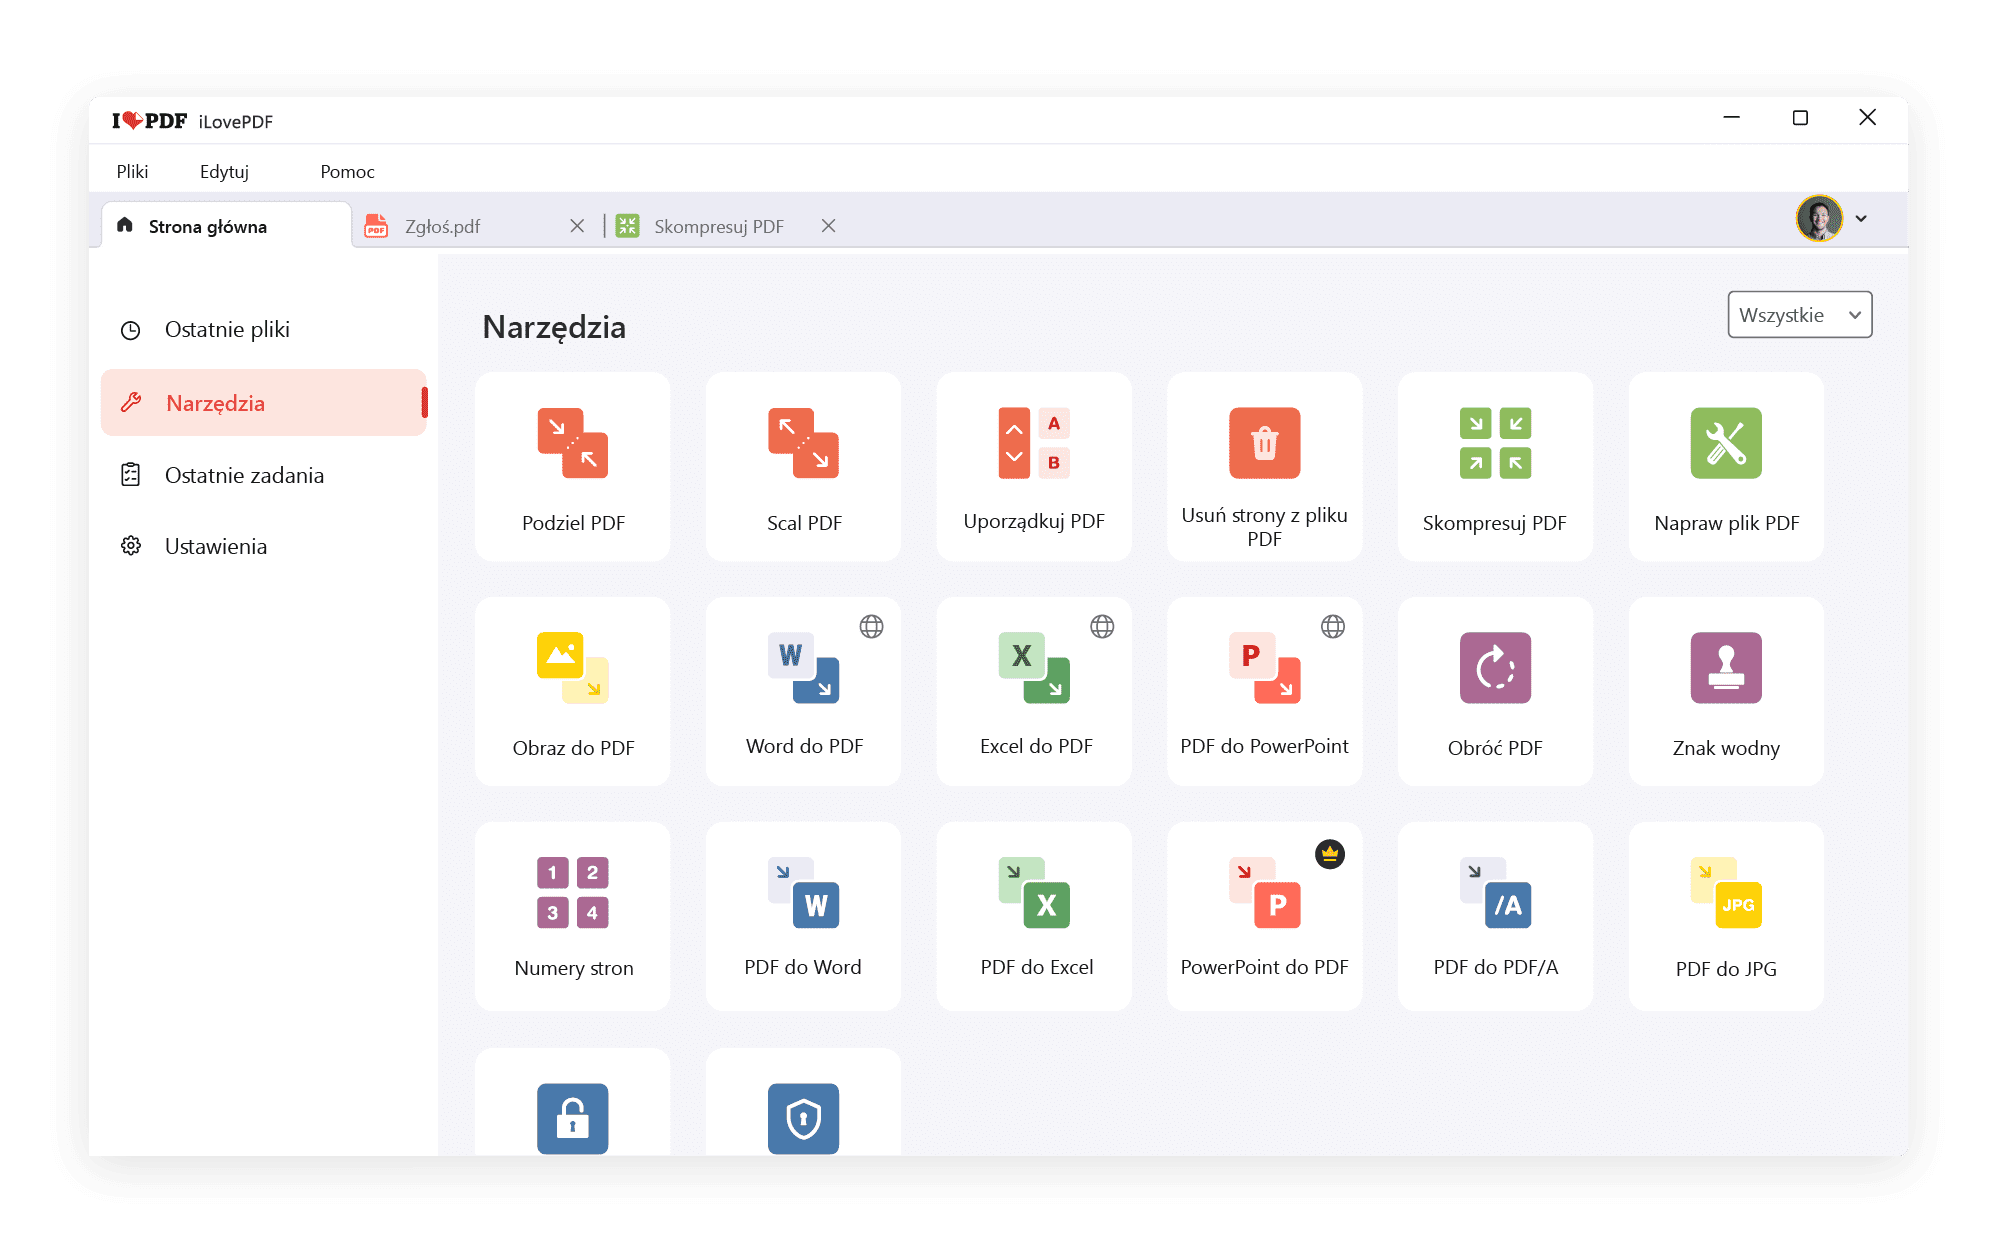Launch PowerPoint do PDF tool
This screenshot has width=2000, height=1254.
coord(1264,916)
